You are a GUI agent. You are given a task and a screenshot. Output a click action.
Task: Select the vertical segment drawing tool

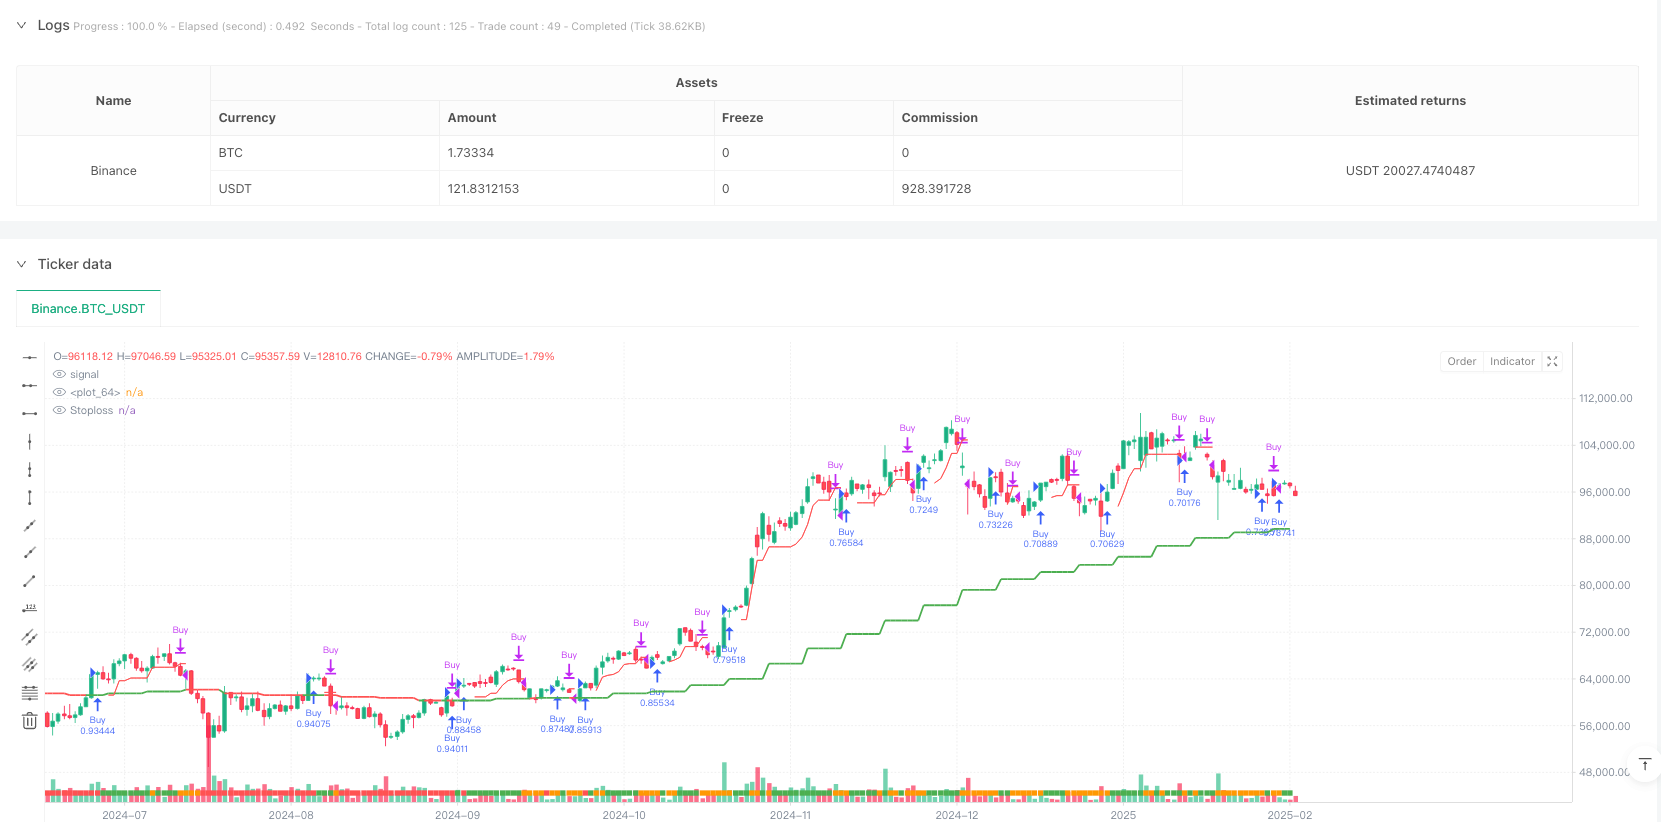(x=30, y=497)
